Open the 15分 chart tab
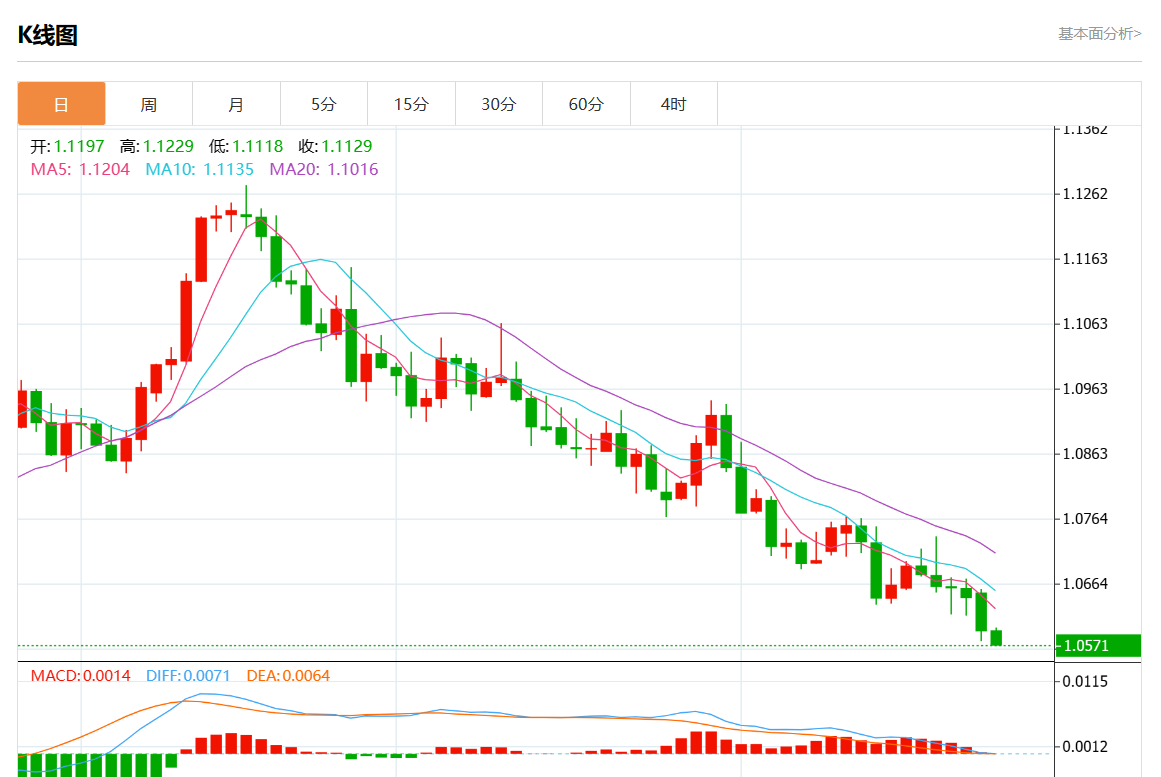Viewport: 1161px width, 777px height. pyautogui.click(x=411, y=104)
